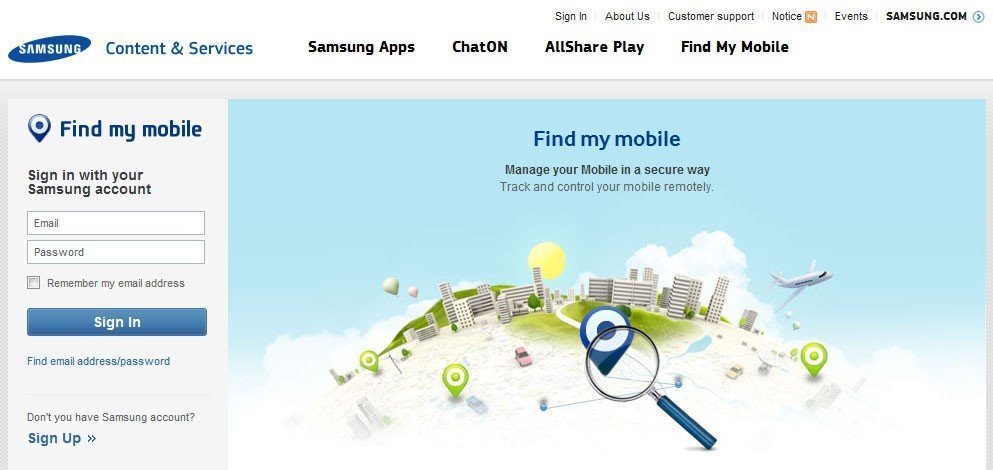The width and height of the screenshot is (993, 470).
Task: Go to Find My Mobile nav tab
Action: (x=735, y=48)
